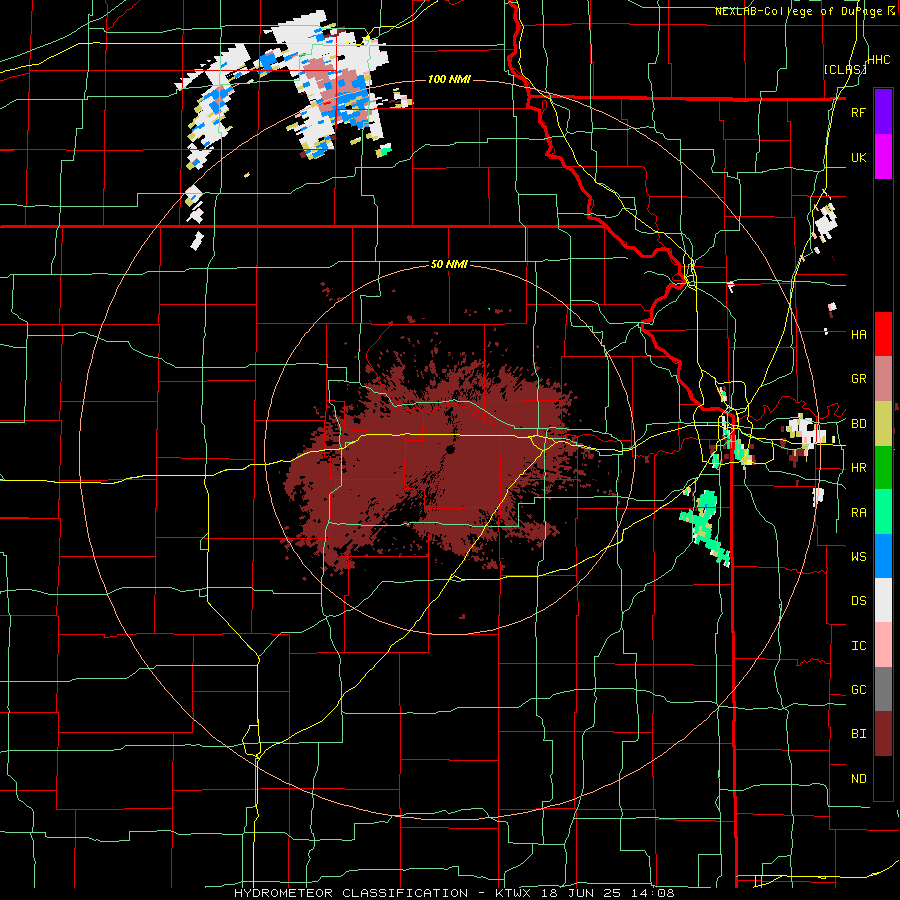Select the GR dusty-pink legend swatch
900x900 pixels.
click(x=883, y=379)
